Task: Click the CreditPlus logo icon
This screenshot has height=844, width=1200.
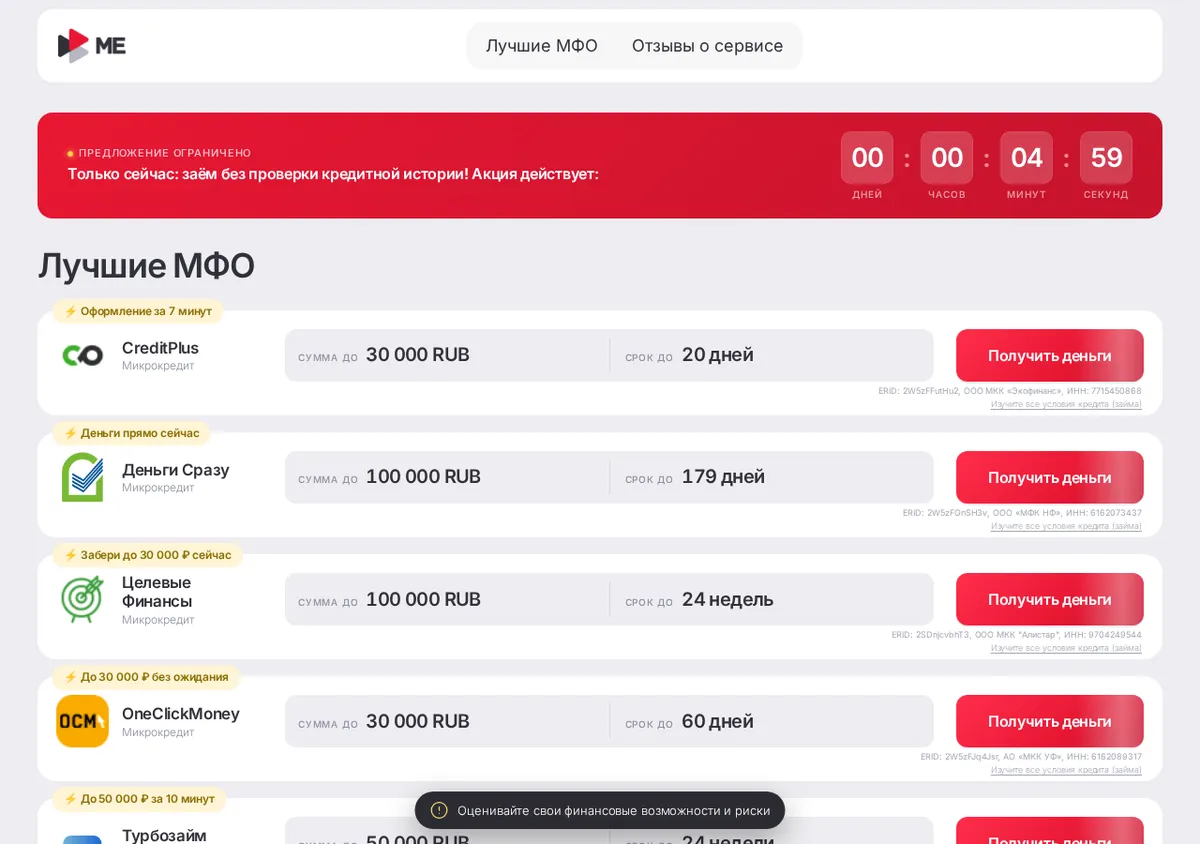Action: point(82,355)
